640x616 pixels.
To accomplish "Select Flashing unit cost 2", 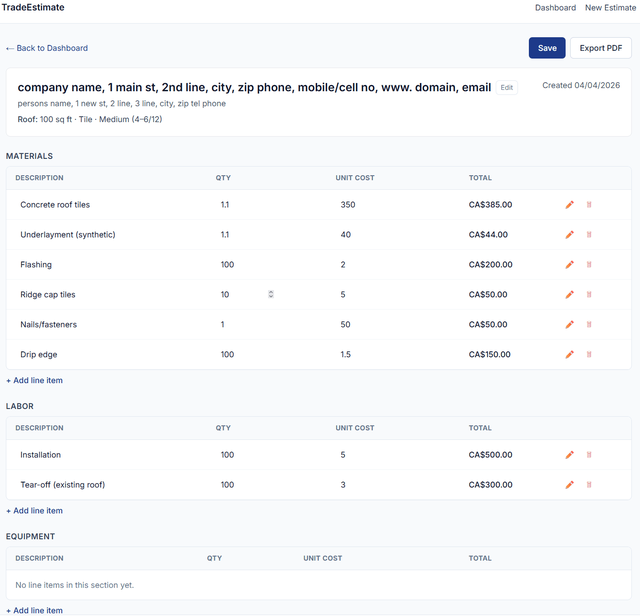I will click(343, 265).
